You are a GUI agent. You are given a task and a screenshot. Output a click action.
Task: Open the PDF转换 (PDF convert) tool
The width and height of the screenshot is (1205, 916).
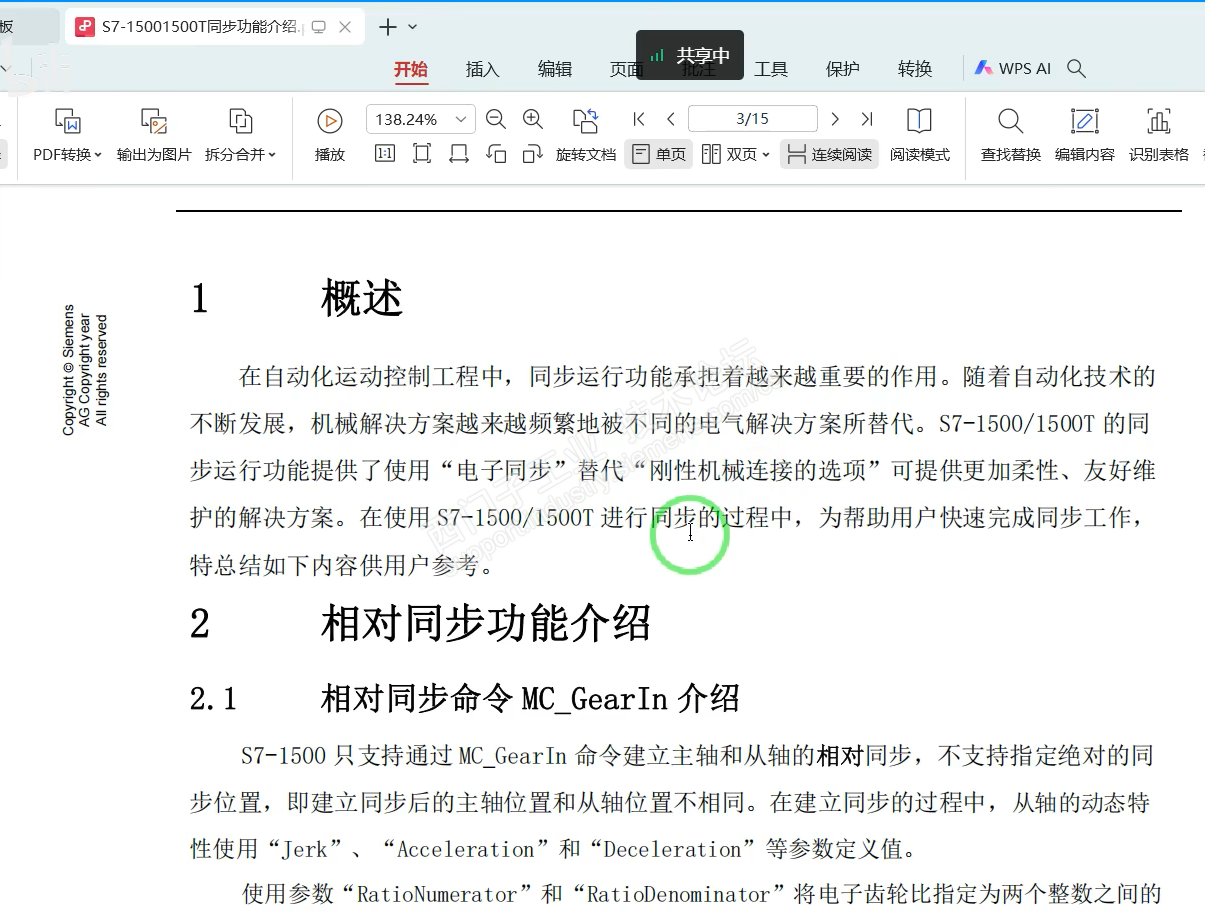point(68,135)
